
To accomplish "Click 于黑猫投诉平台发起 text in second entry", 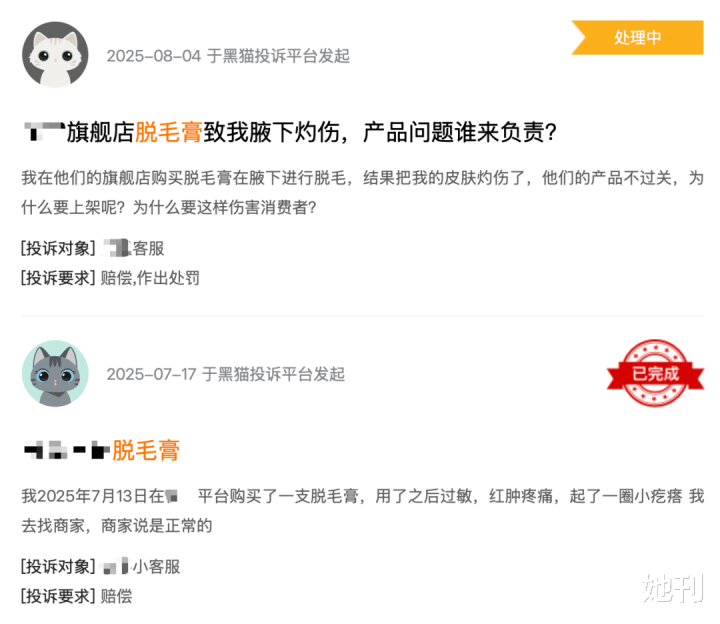I will pyautogui.click(x=274, y=374).
